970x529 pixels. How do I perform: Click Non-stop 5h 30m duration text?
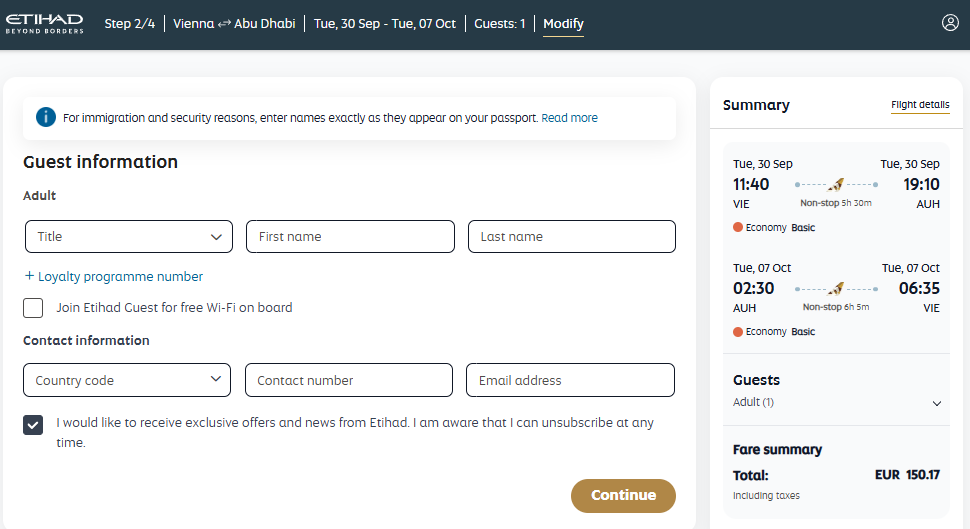836,203
